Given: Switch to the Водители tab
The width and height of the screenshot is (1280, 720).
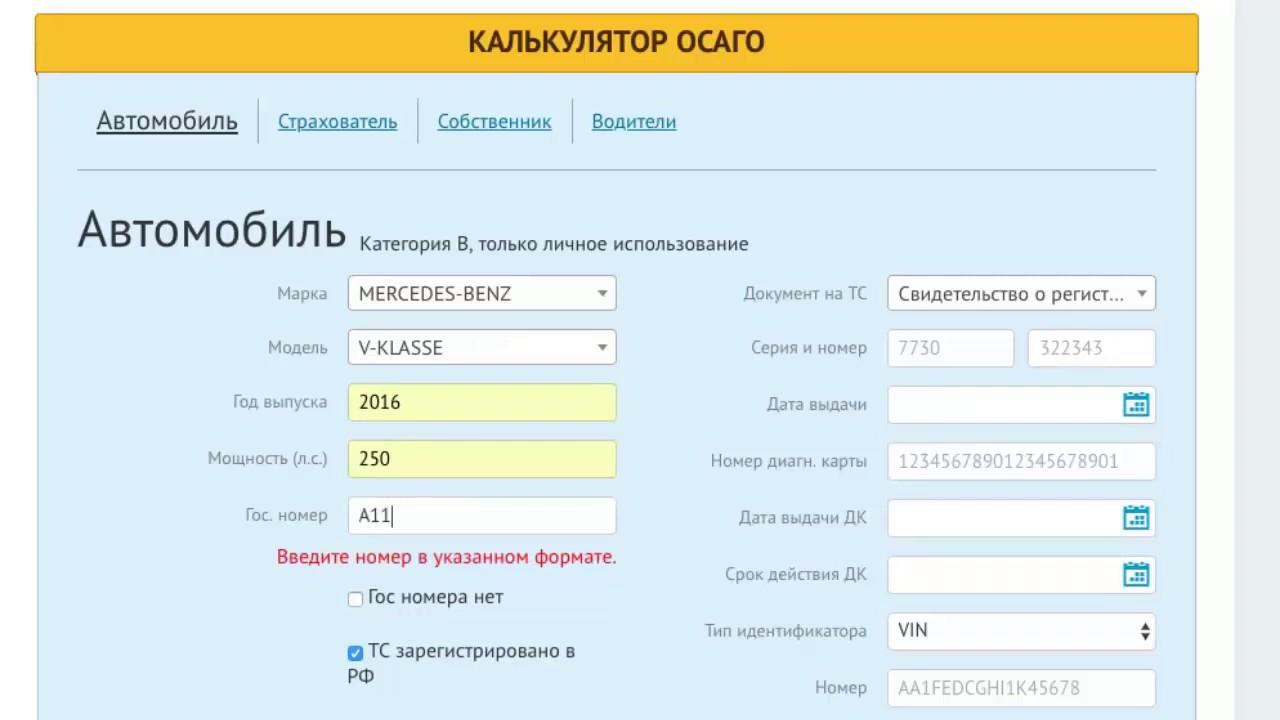Looking at the screenshot, I should (634, 121).
